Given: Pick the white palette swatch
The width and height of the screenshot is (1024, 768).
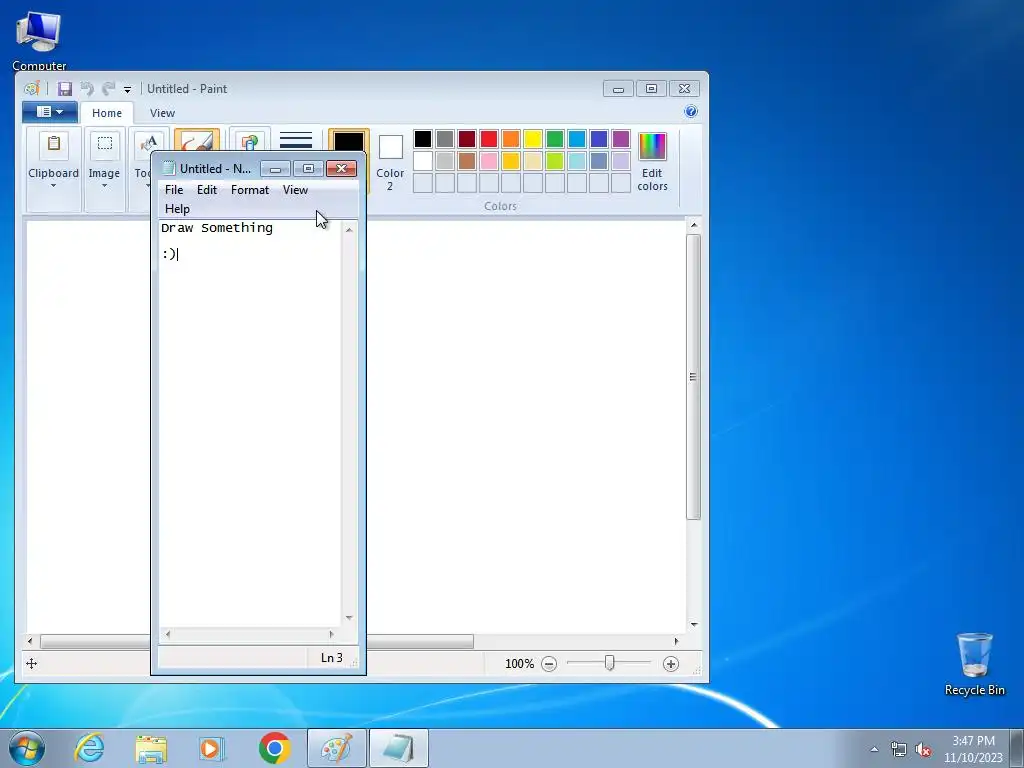Looking at the screenshot, I should click(x=423, y=161).
